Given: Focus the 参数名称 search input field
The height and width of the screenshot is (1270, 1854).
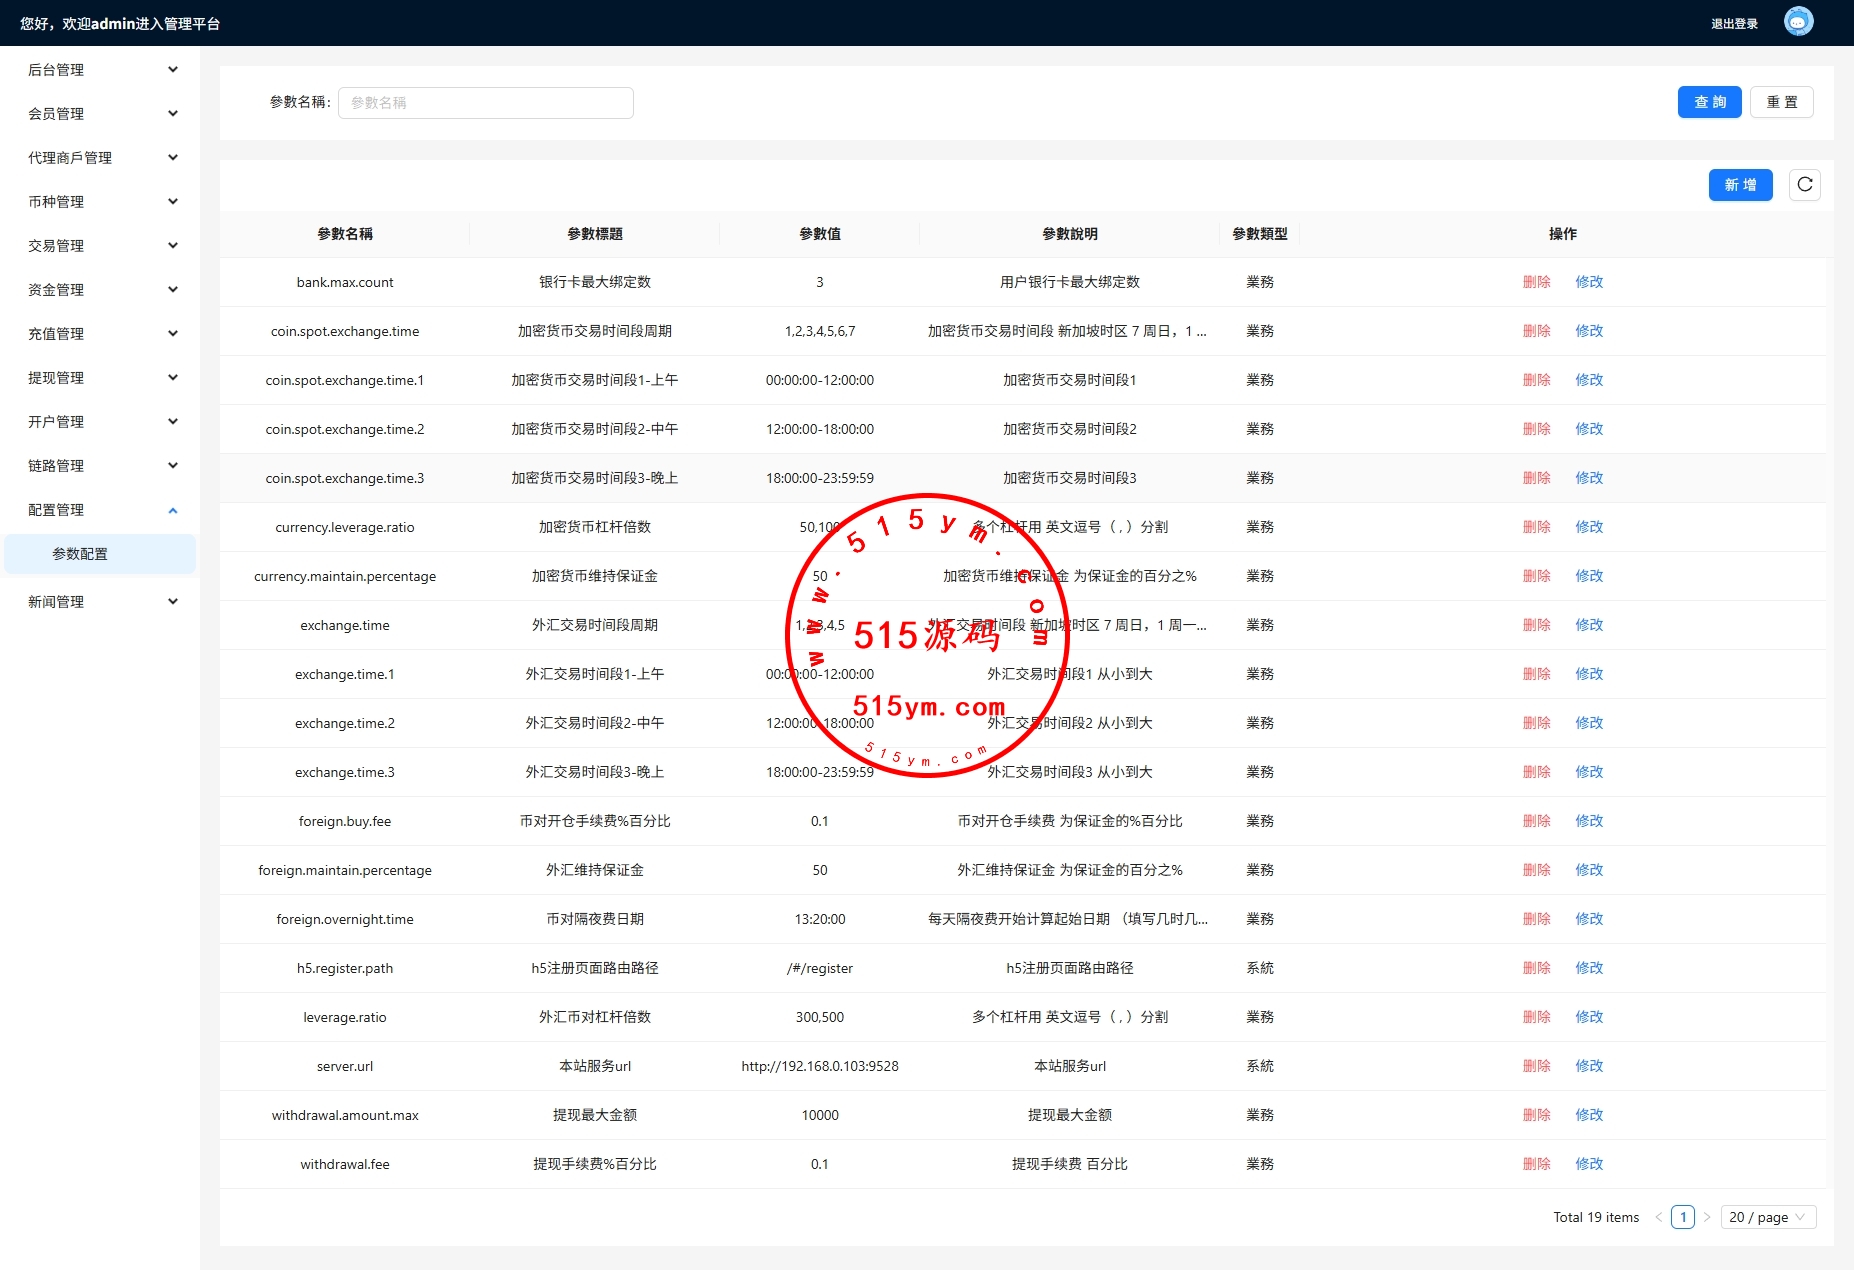Looking at the screenshot, I should 485,103.
